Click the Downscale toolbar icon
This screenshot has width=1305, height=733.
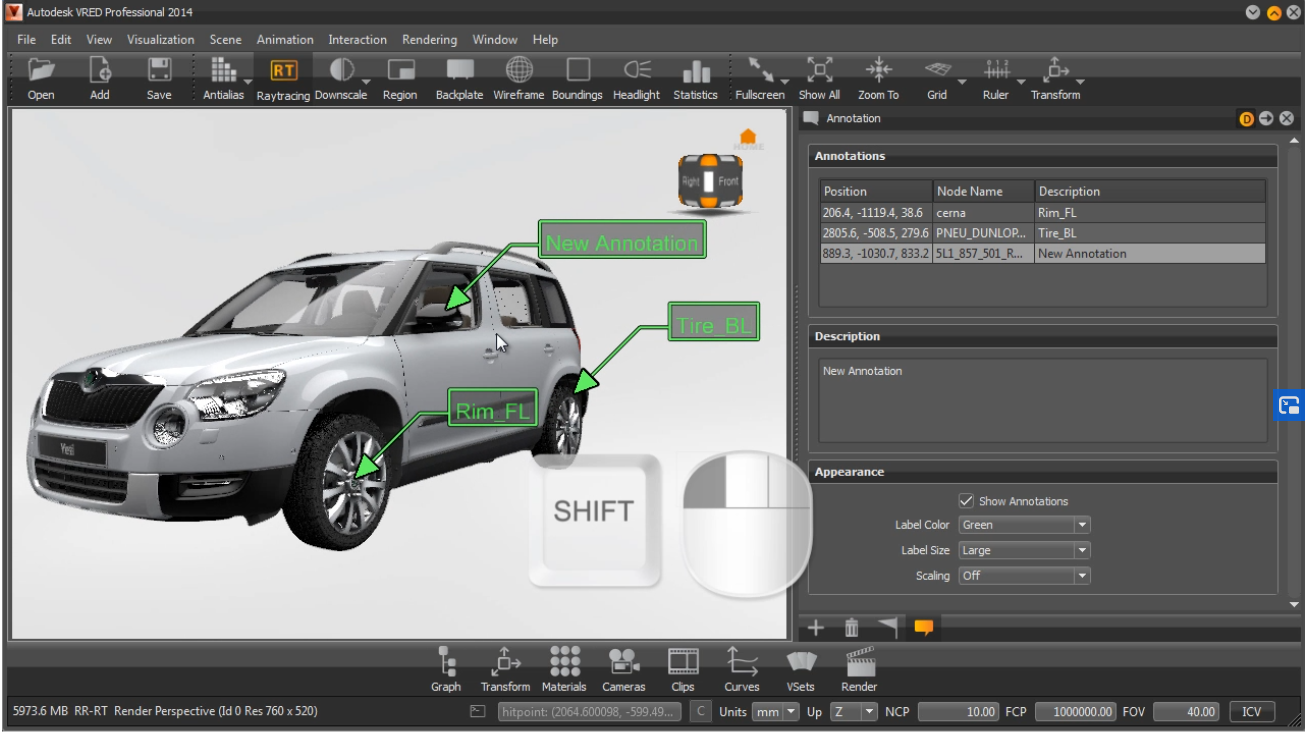pyautogui.click(x=342, y=70)
